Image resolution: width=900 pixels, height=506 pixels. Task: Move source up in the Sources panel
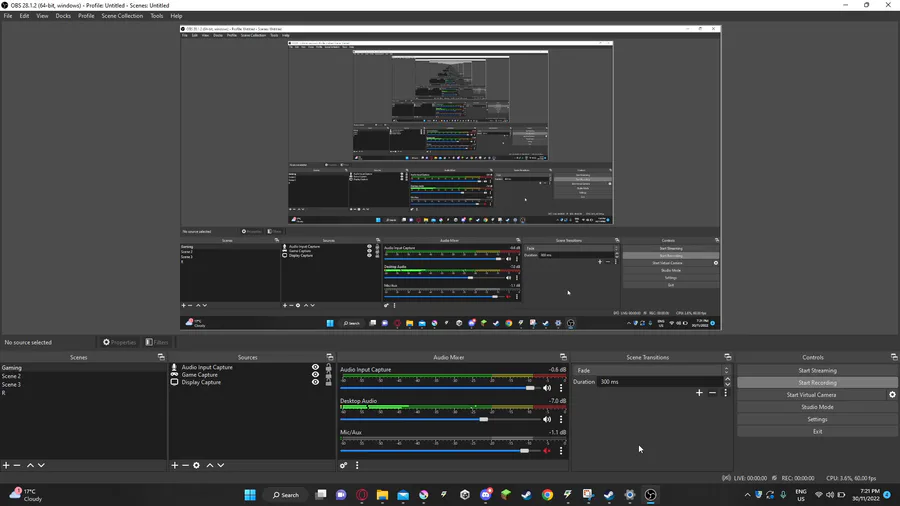click(x=210, y=465)
